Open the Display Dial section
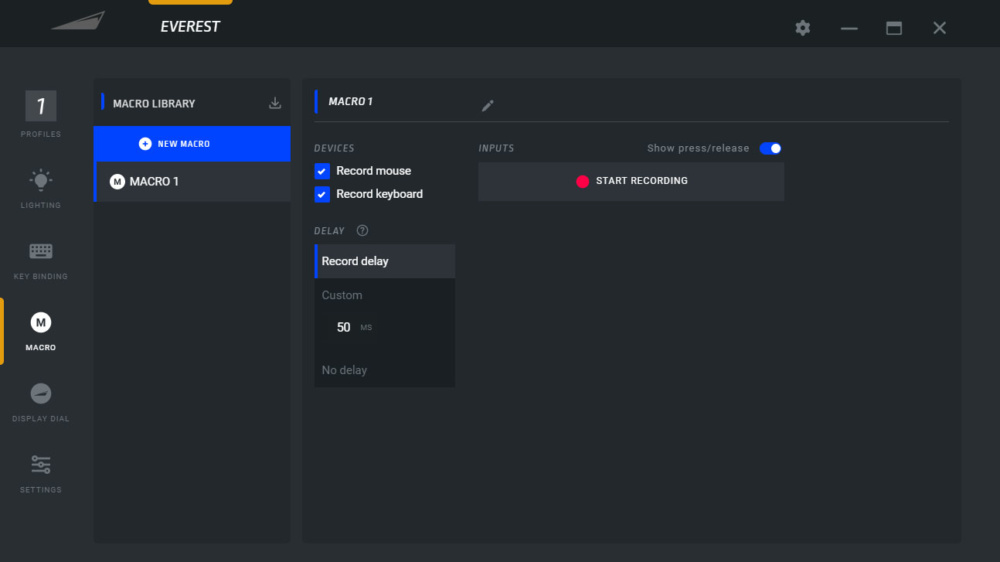 pos(41,403)
